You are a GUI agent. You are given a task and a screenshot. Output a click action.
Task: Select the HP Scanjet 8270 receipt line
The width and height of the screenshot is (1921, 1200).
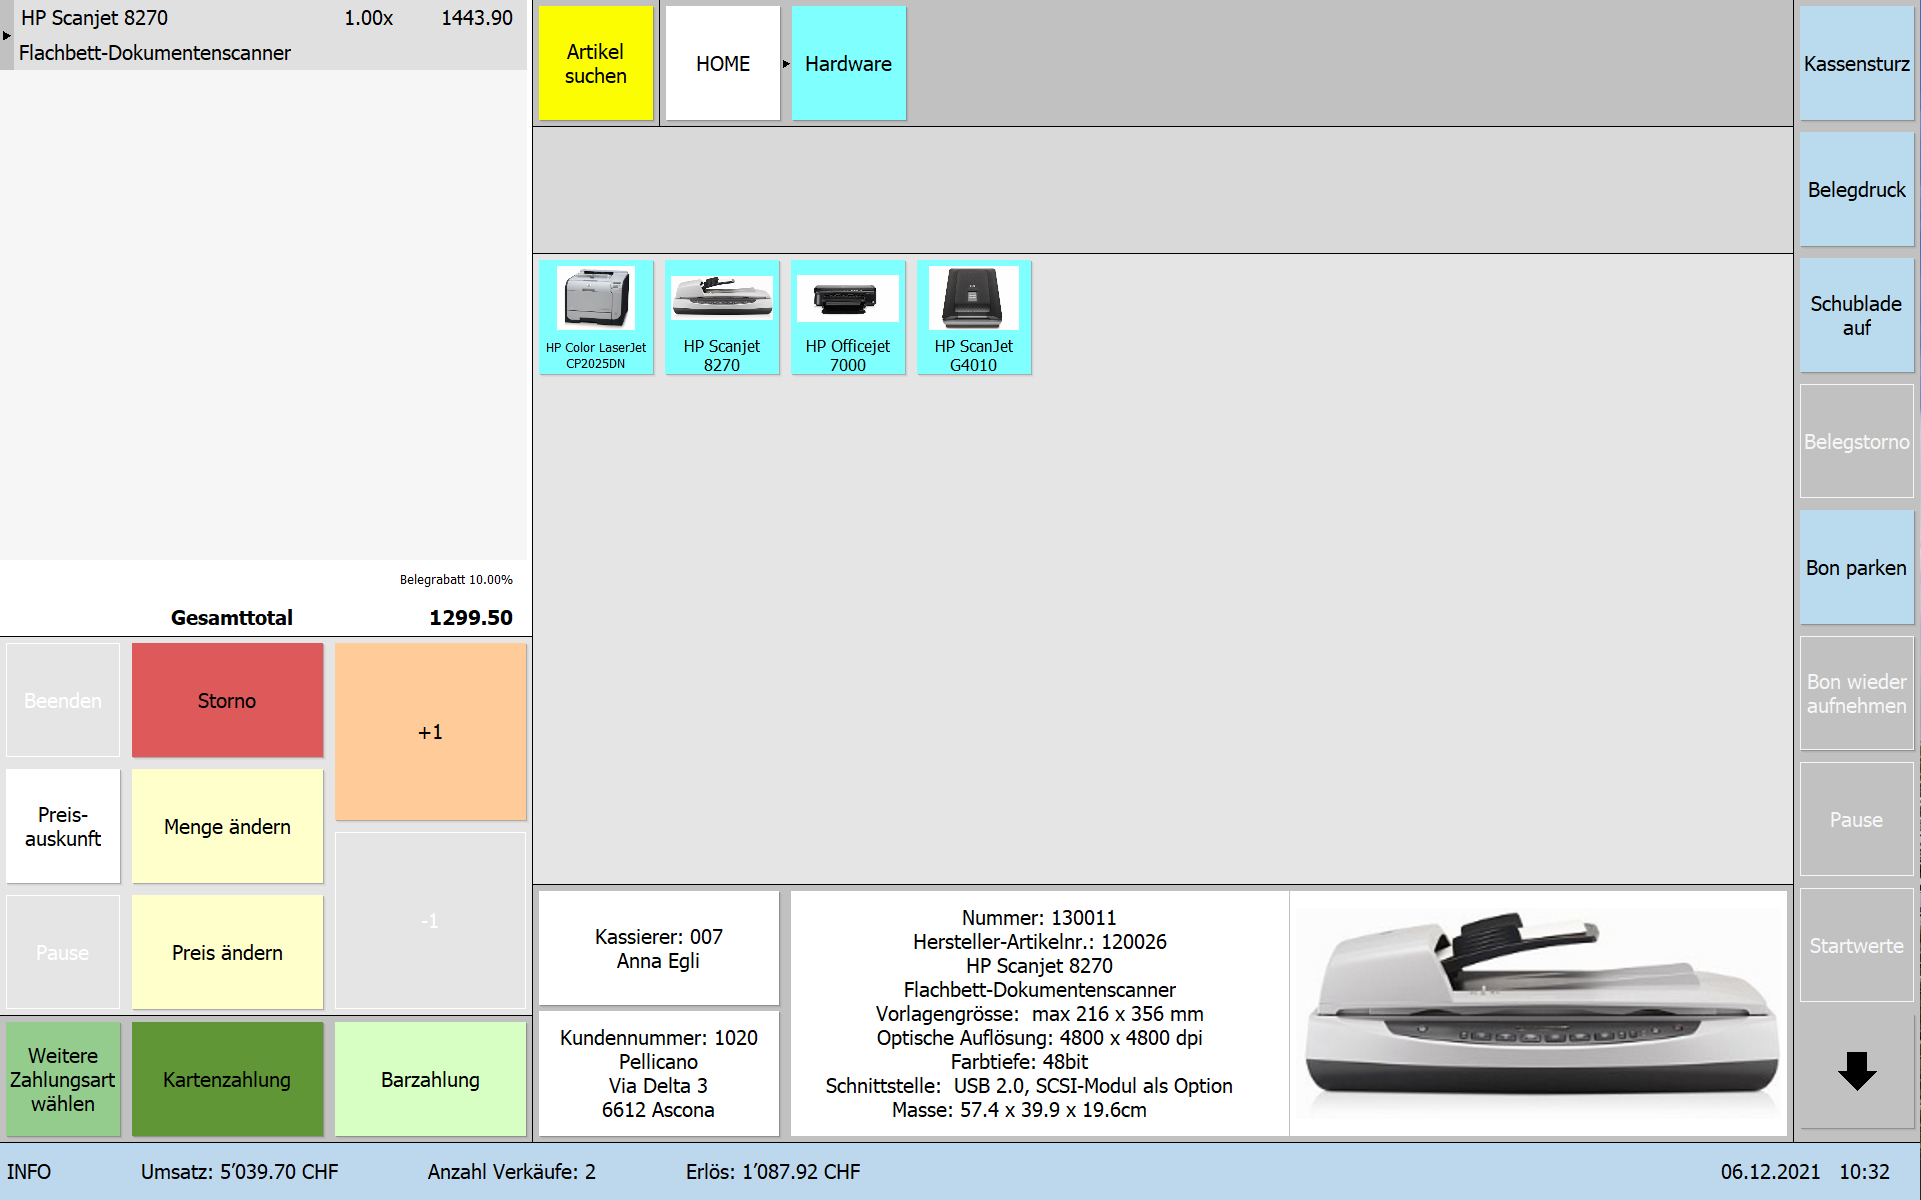264,35
